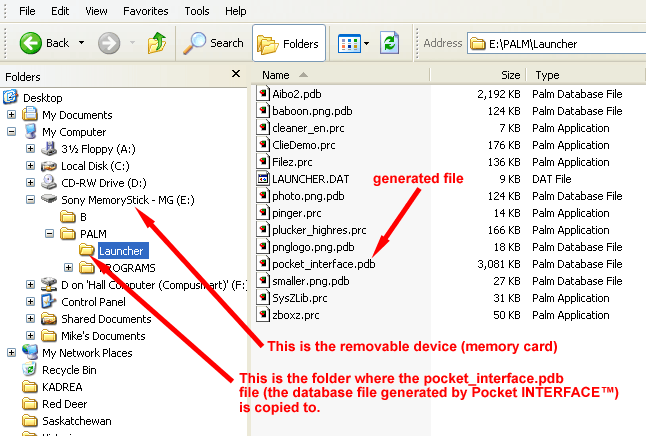
Task: Select the Saskatchewan folder
Action: [77, 421]
